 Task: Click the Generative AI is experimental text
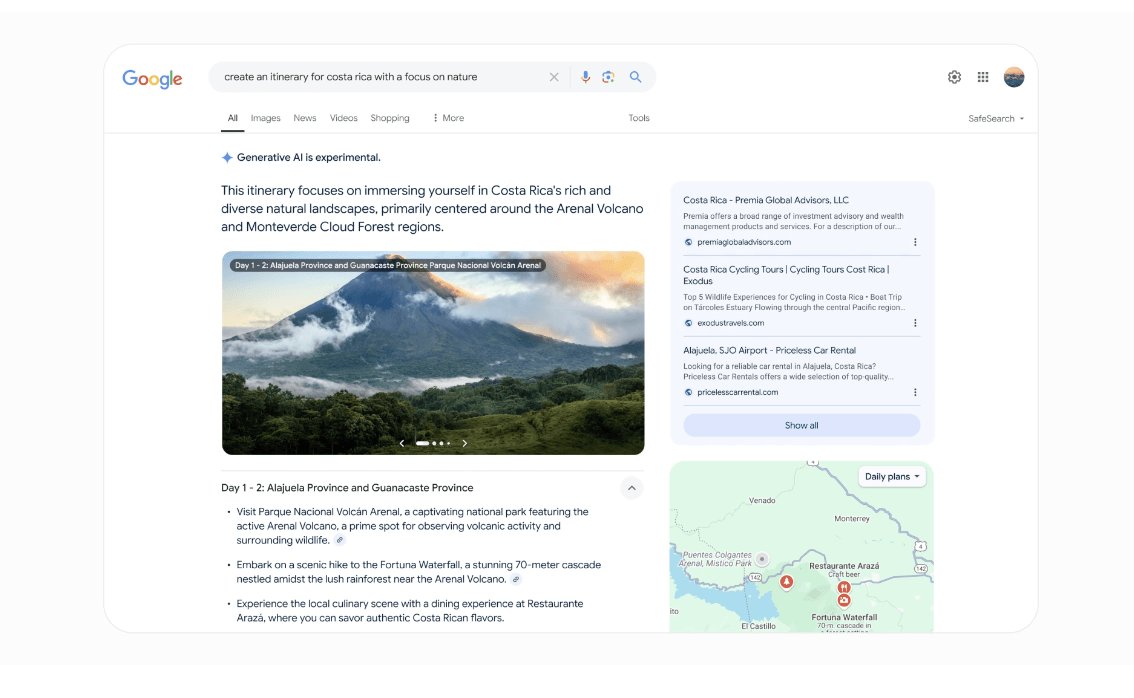pyautogui.click(x=309, y=157)
